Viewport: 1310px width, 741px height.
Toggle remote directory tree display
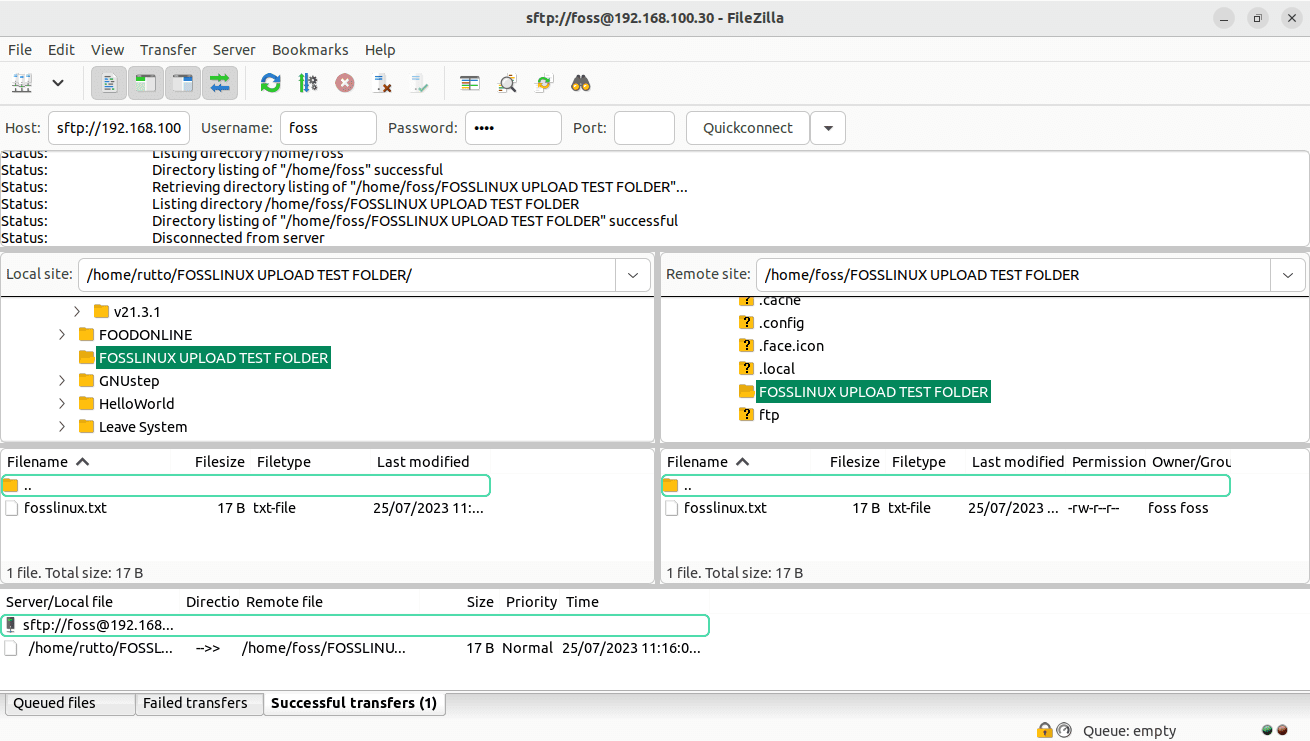(x=183, y=83)
